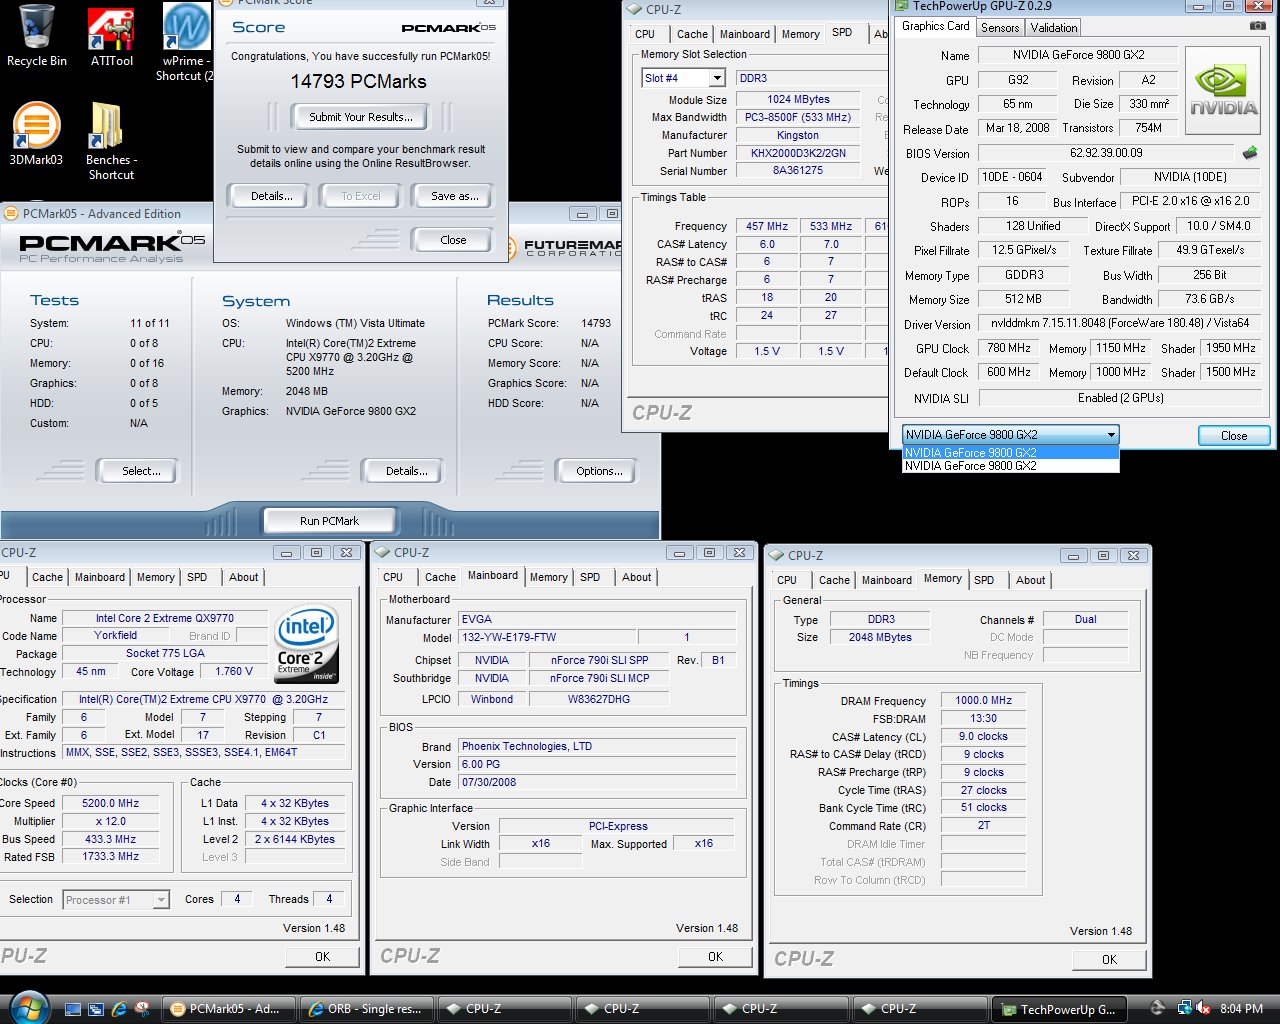This screenshot has height=1024, width=1280.
Task: Click the network icon in system tray
Action: point(1184,1009)
